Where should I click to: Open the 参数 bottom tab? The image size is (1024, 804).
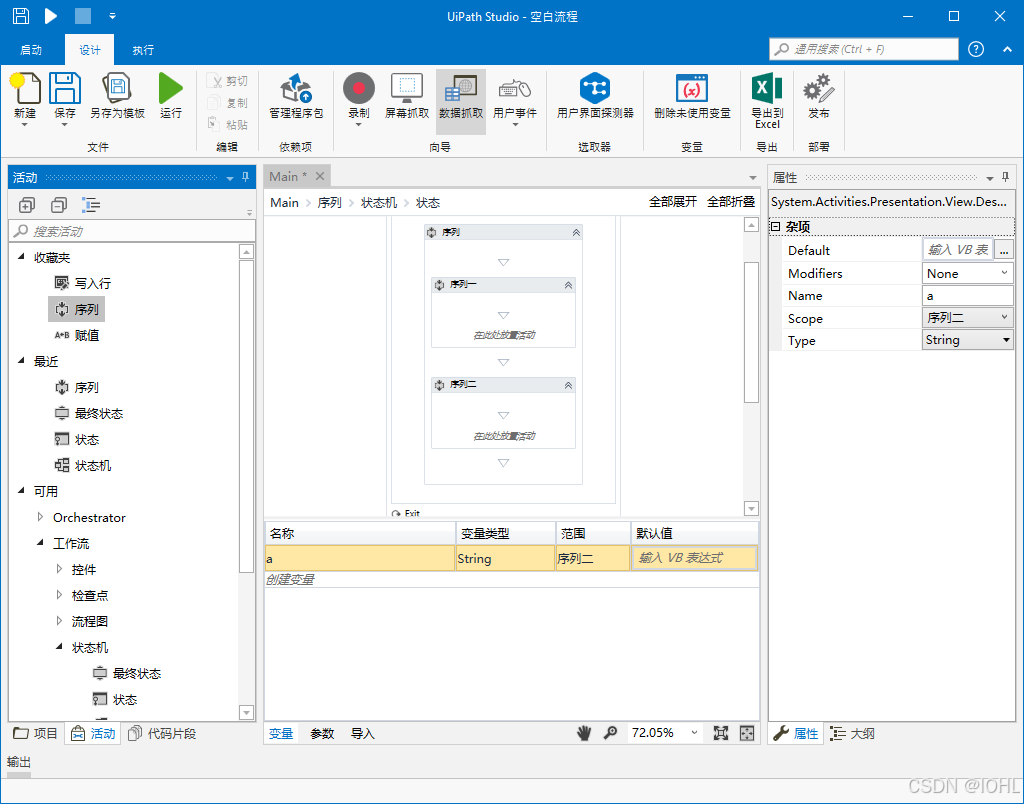click(322, 733)
